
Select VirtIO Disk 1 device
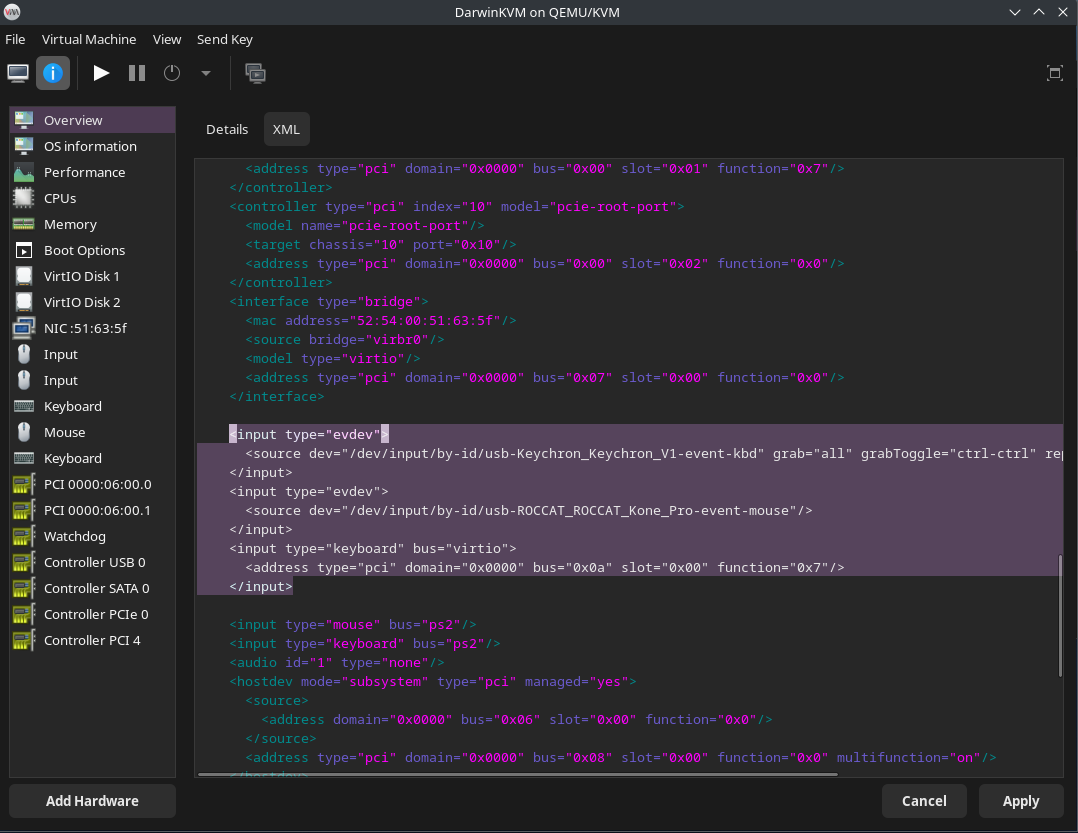coord(82,276)
